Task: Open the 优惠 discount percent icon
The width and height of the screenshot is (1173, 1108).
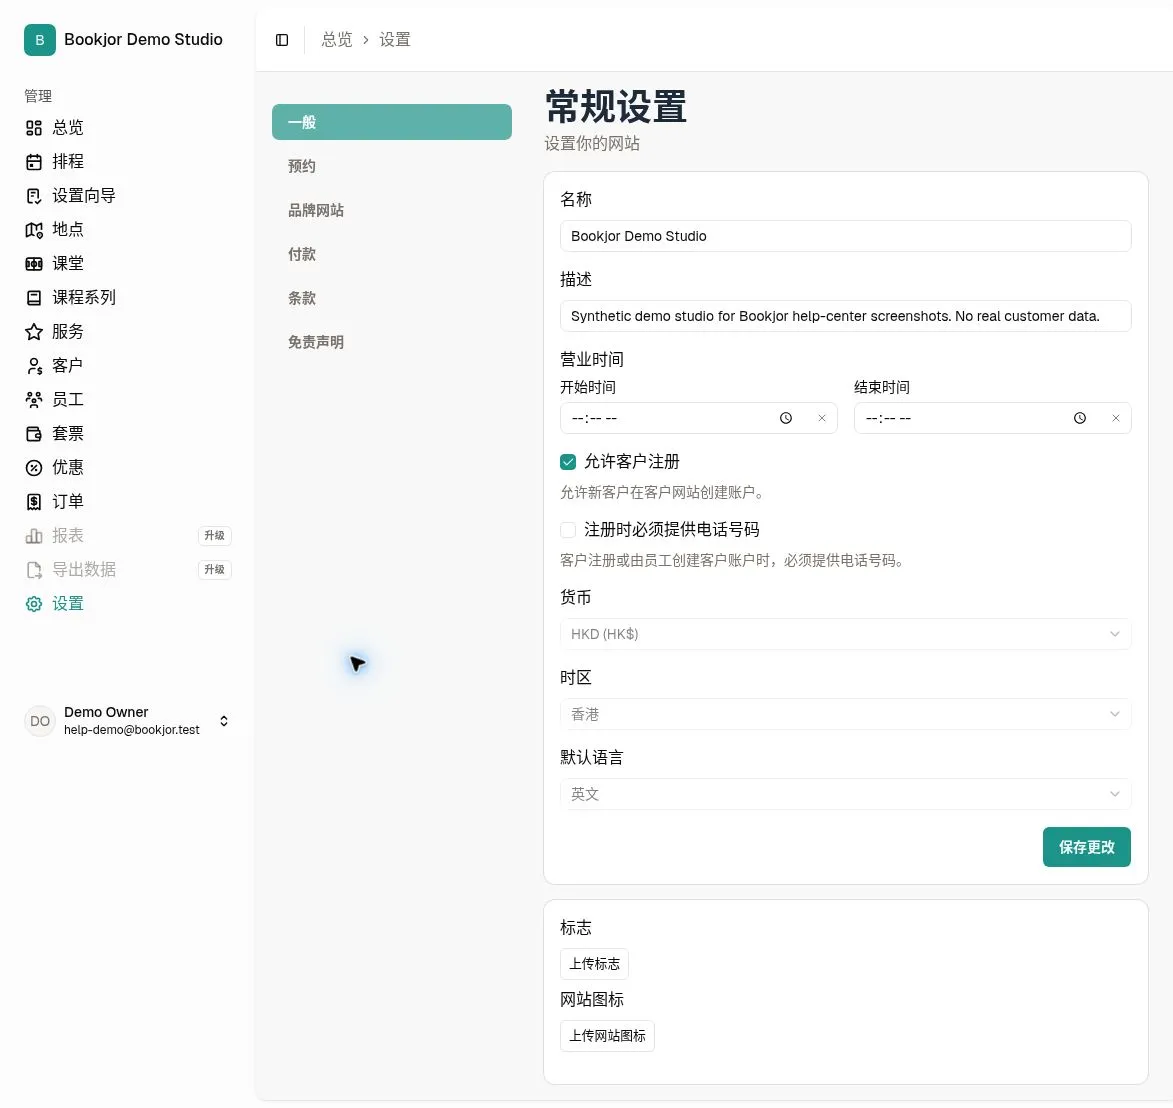Action: tap(34, 468)
